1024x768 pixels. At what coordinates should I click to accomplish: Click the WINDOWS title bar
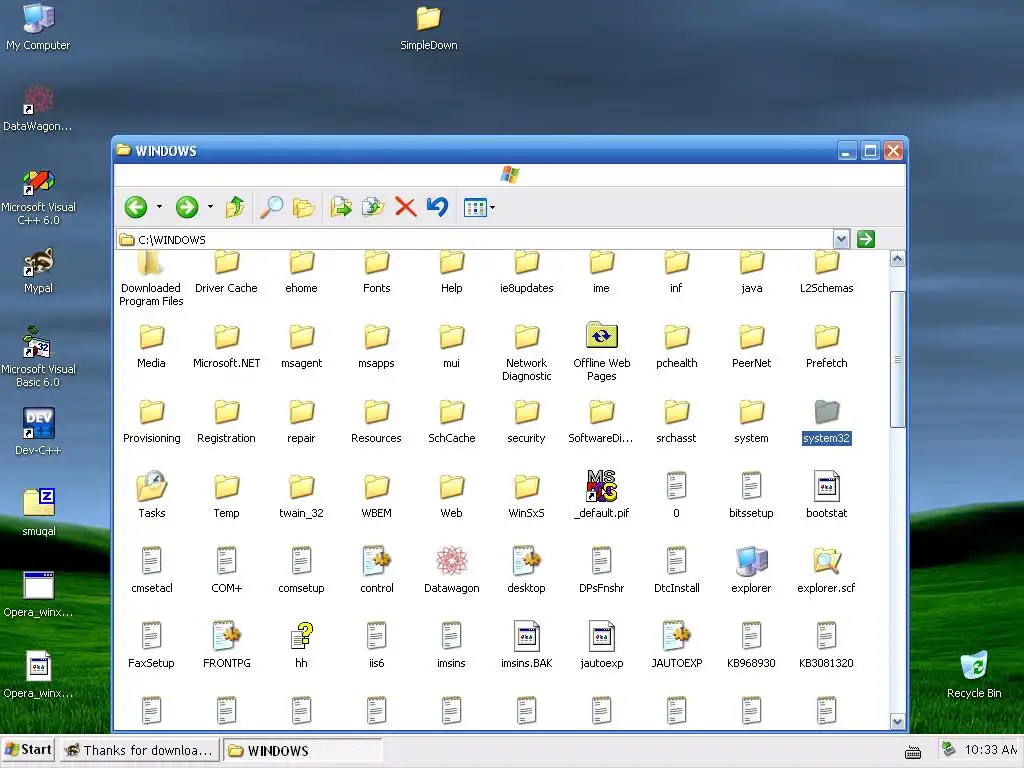[x=477, y=151]
